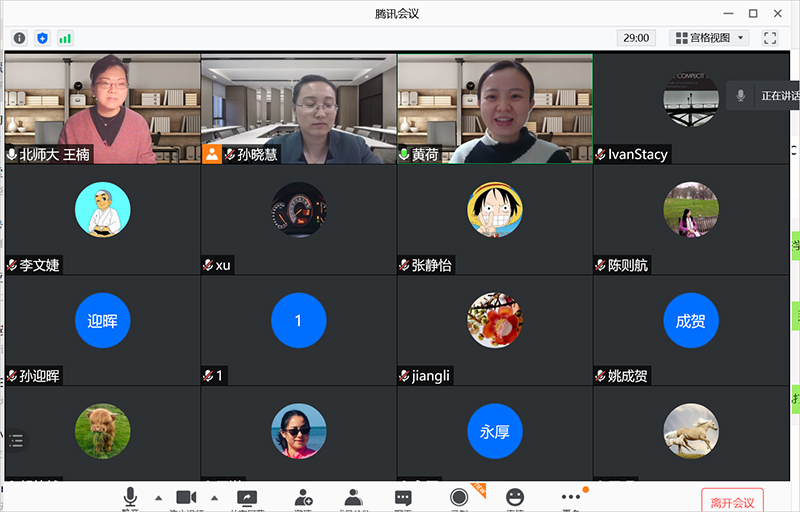Image resolution: width=800 pixels, height=512 pixels.
Task: Click the record meeting icon
Action: (459, 498)
